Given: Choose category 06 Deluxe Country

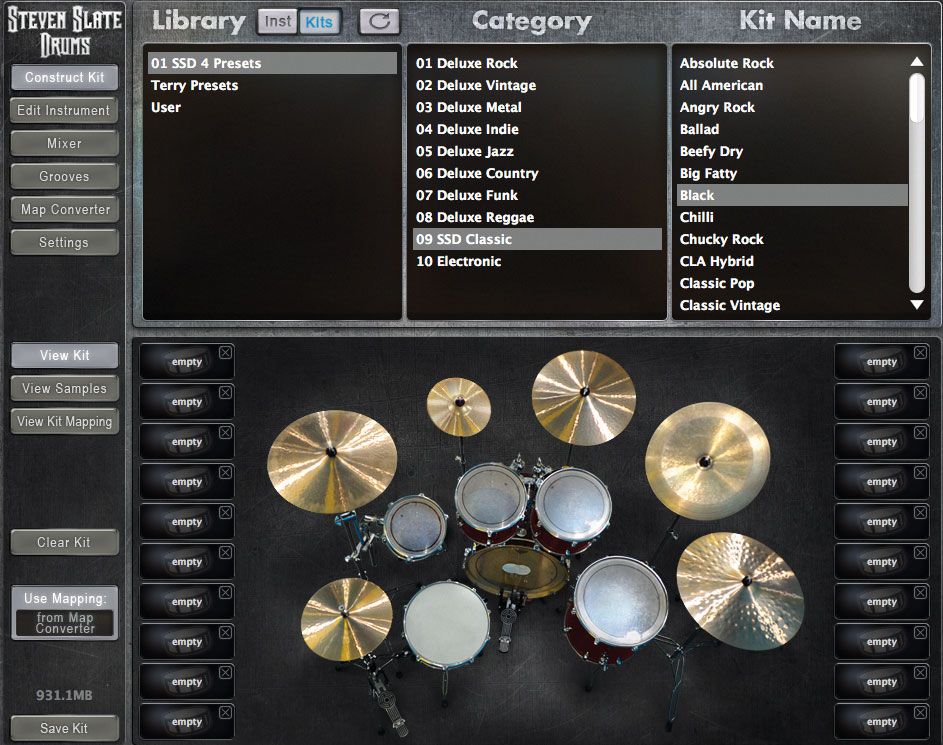Looking at the screenshot, I should [x=538, y=173].
